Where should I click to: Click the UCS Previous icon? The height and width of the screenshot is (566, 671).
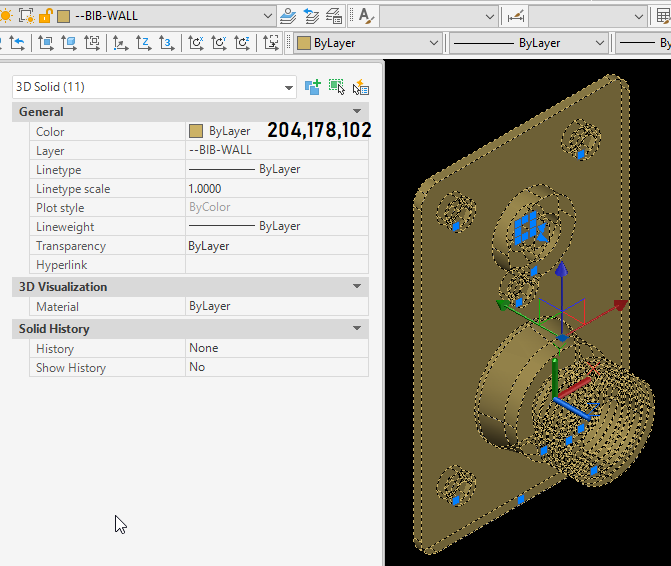(17, 43)
